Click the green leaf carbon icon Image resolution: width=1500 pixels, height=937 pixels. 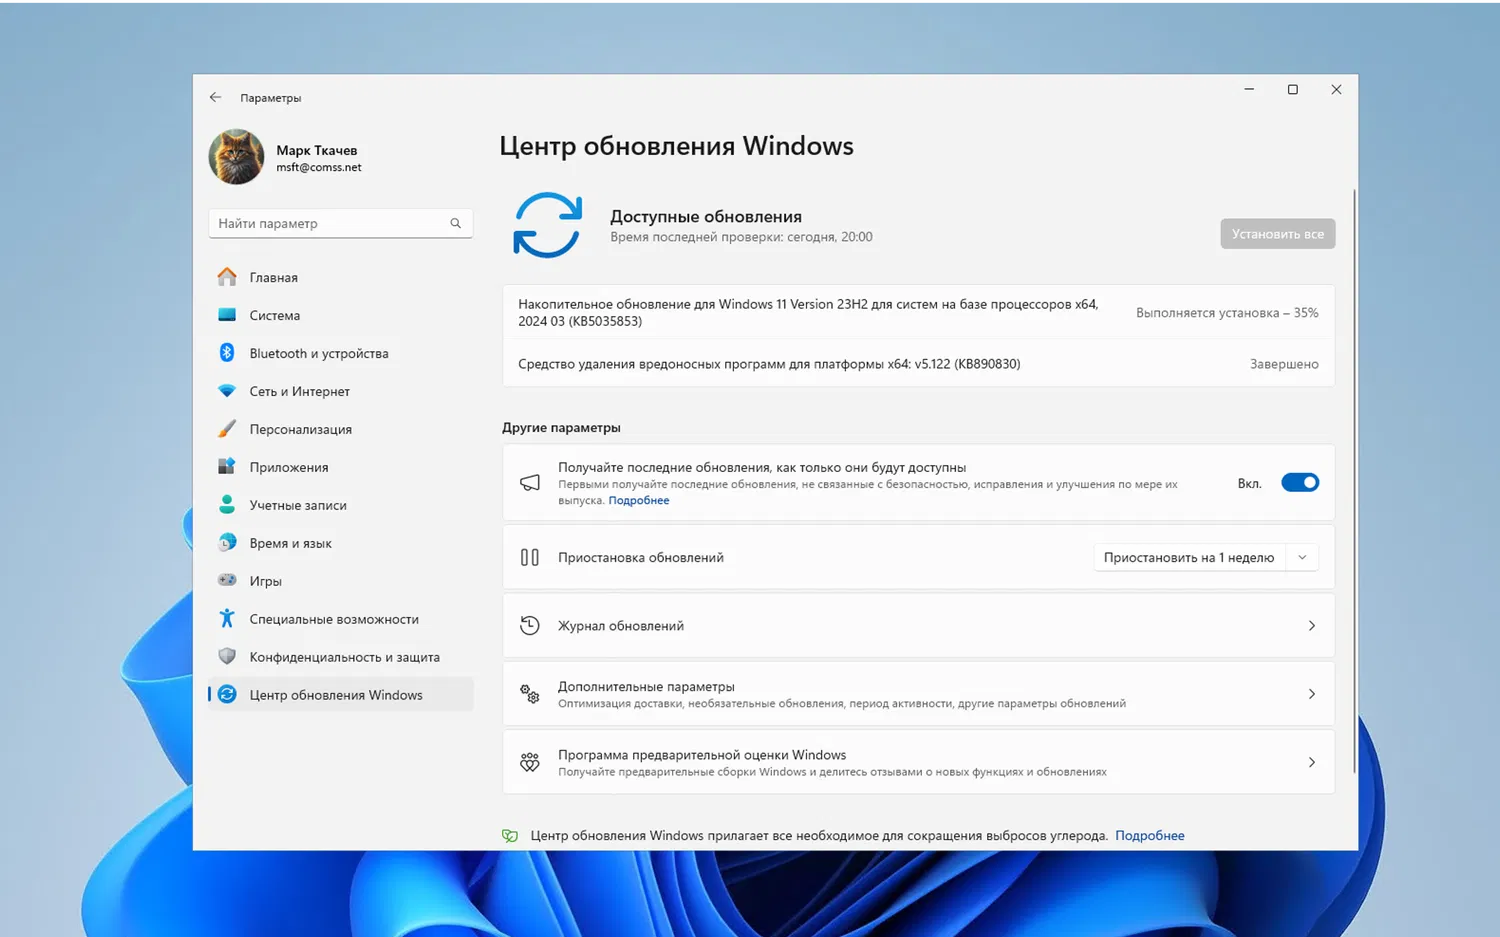(x=510, y=836)
